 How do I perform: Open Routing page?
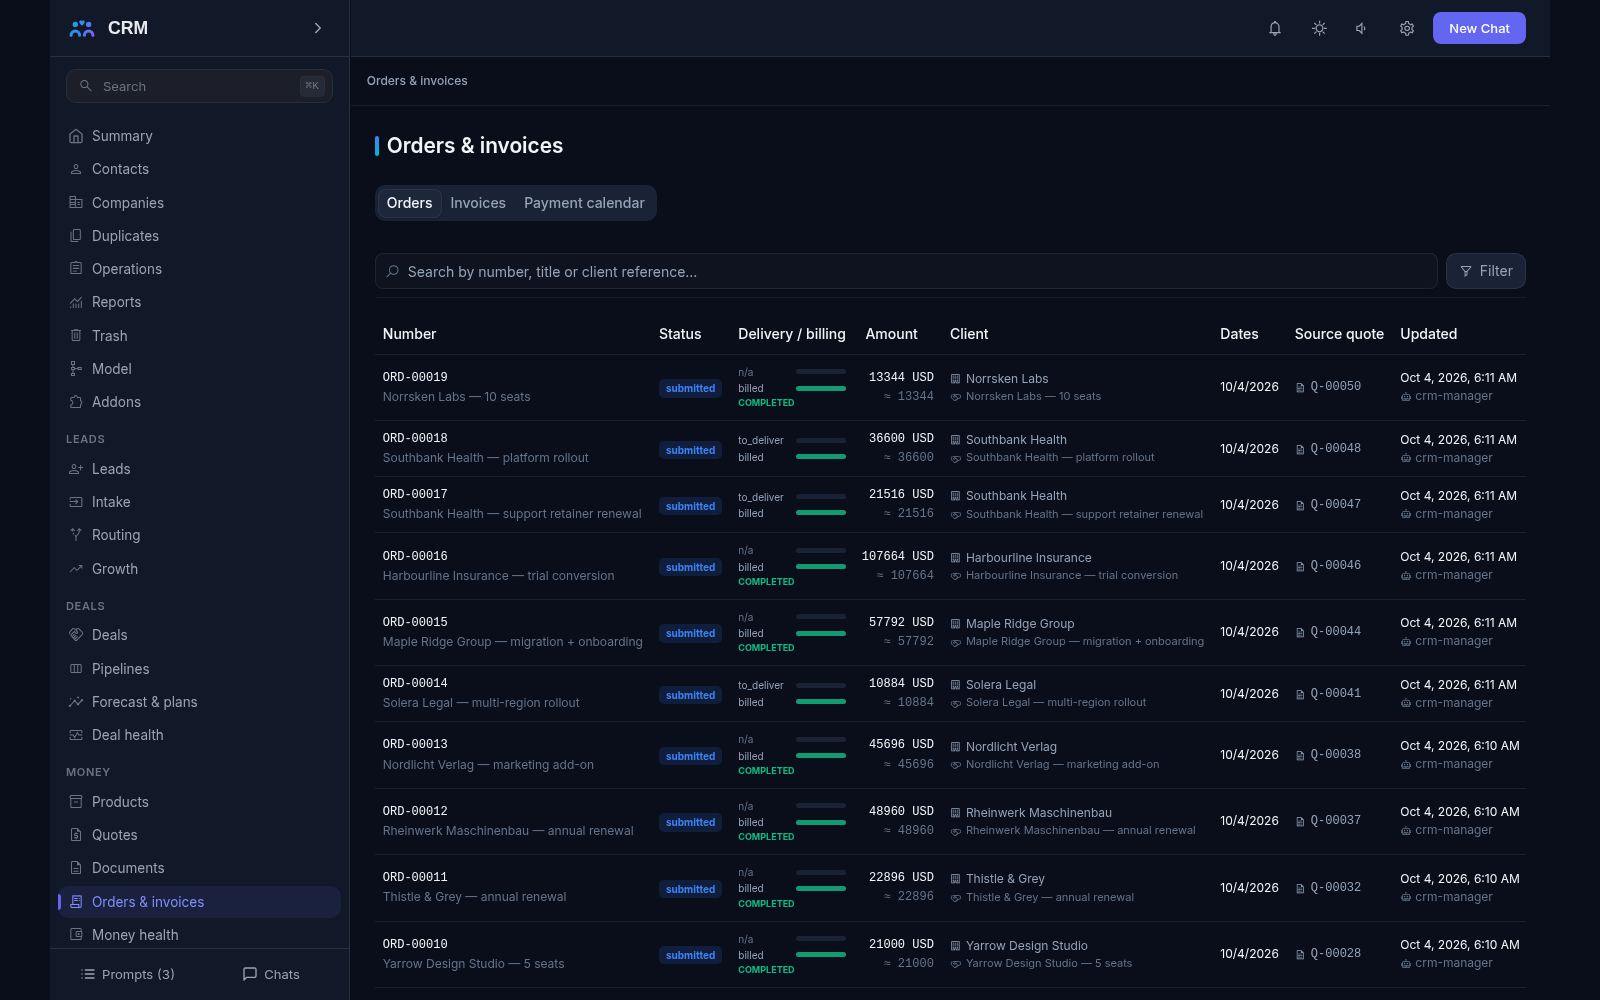199,535
